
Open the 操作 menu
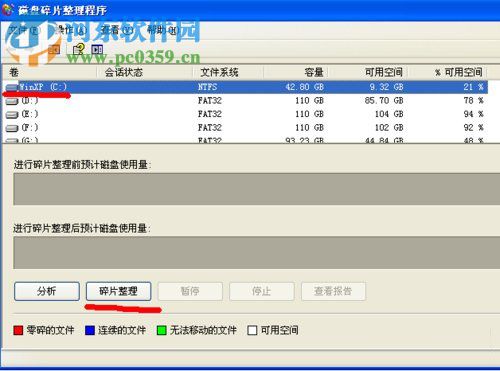72,30
